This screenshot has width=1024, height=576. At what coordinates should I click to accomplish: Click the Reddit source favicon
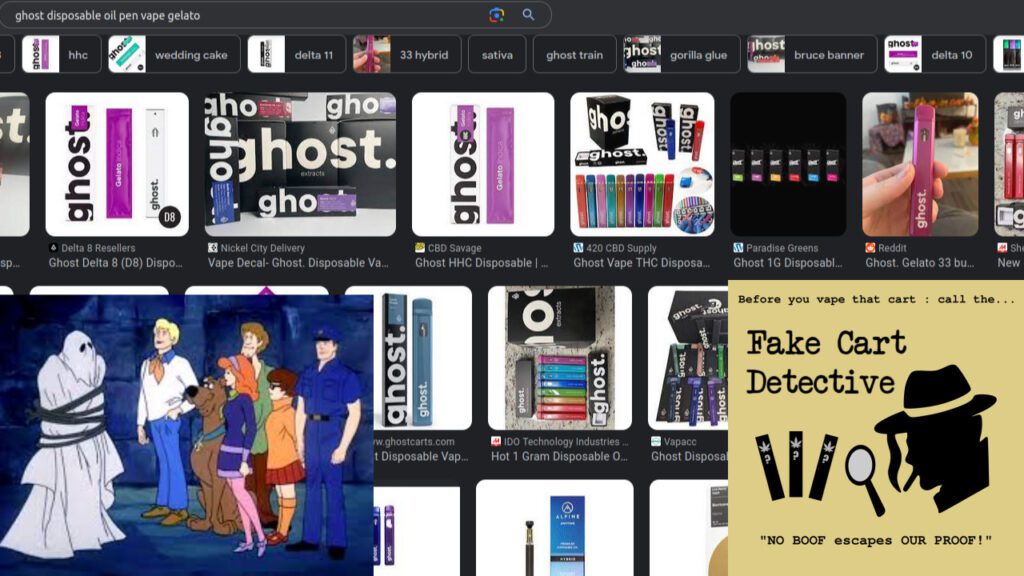pyautogui.click(x=870, y=248)
